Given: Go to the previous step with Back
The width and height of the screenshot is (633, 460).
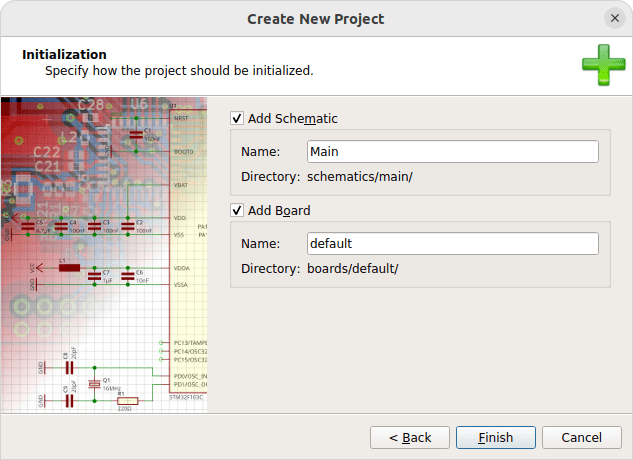Looking at the screenshot, I should 410,437.
